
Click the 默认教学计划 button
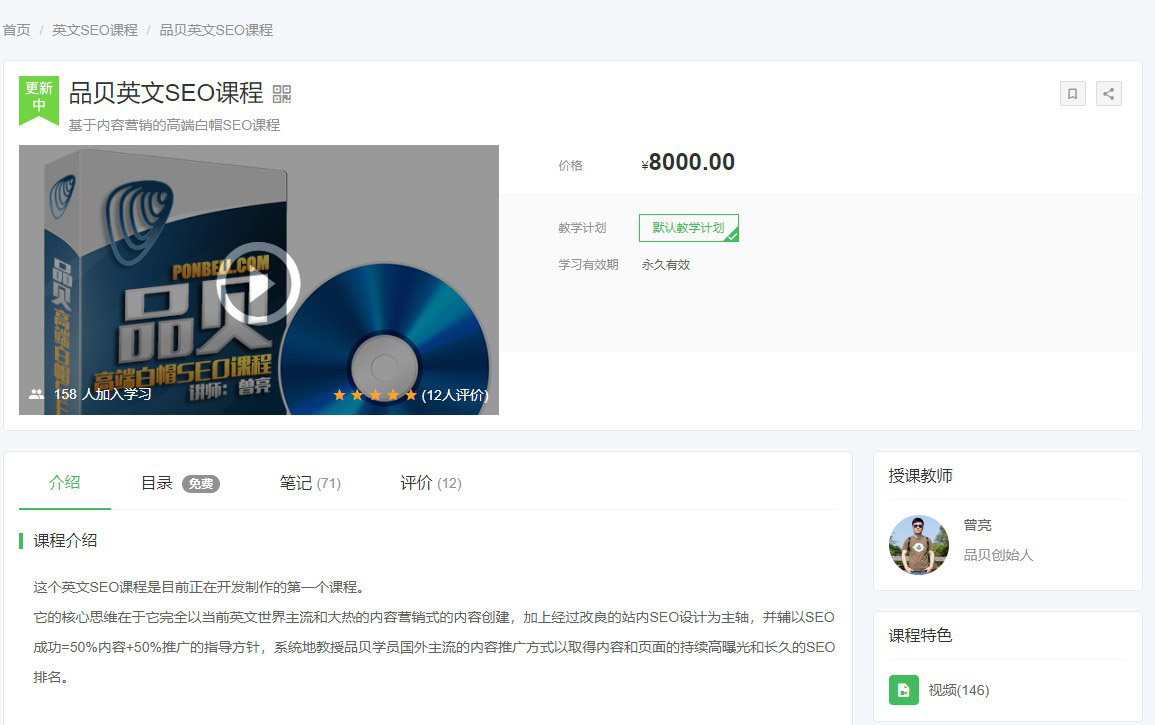[x=689, y=227]
